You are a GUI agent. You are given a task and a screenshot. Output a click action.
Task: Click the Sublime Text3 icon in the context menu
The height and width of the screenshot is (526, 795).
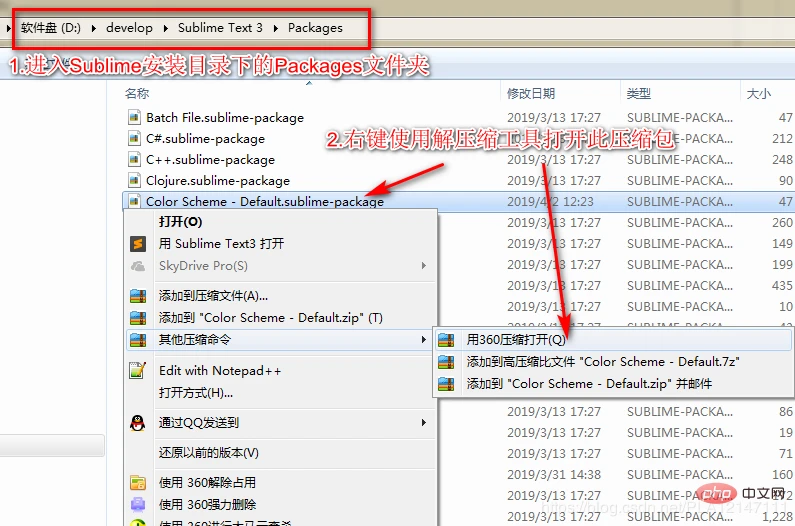(138, 244)
